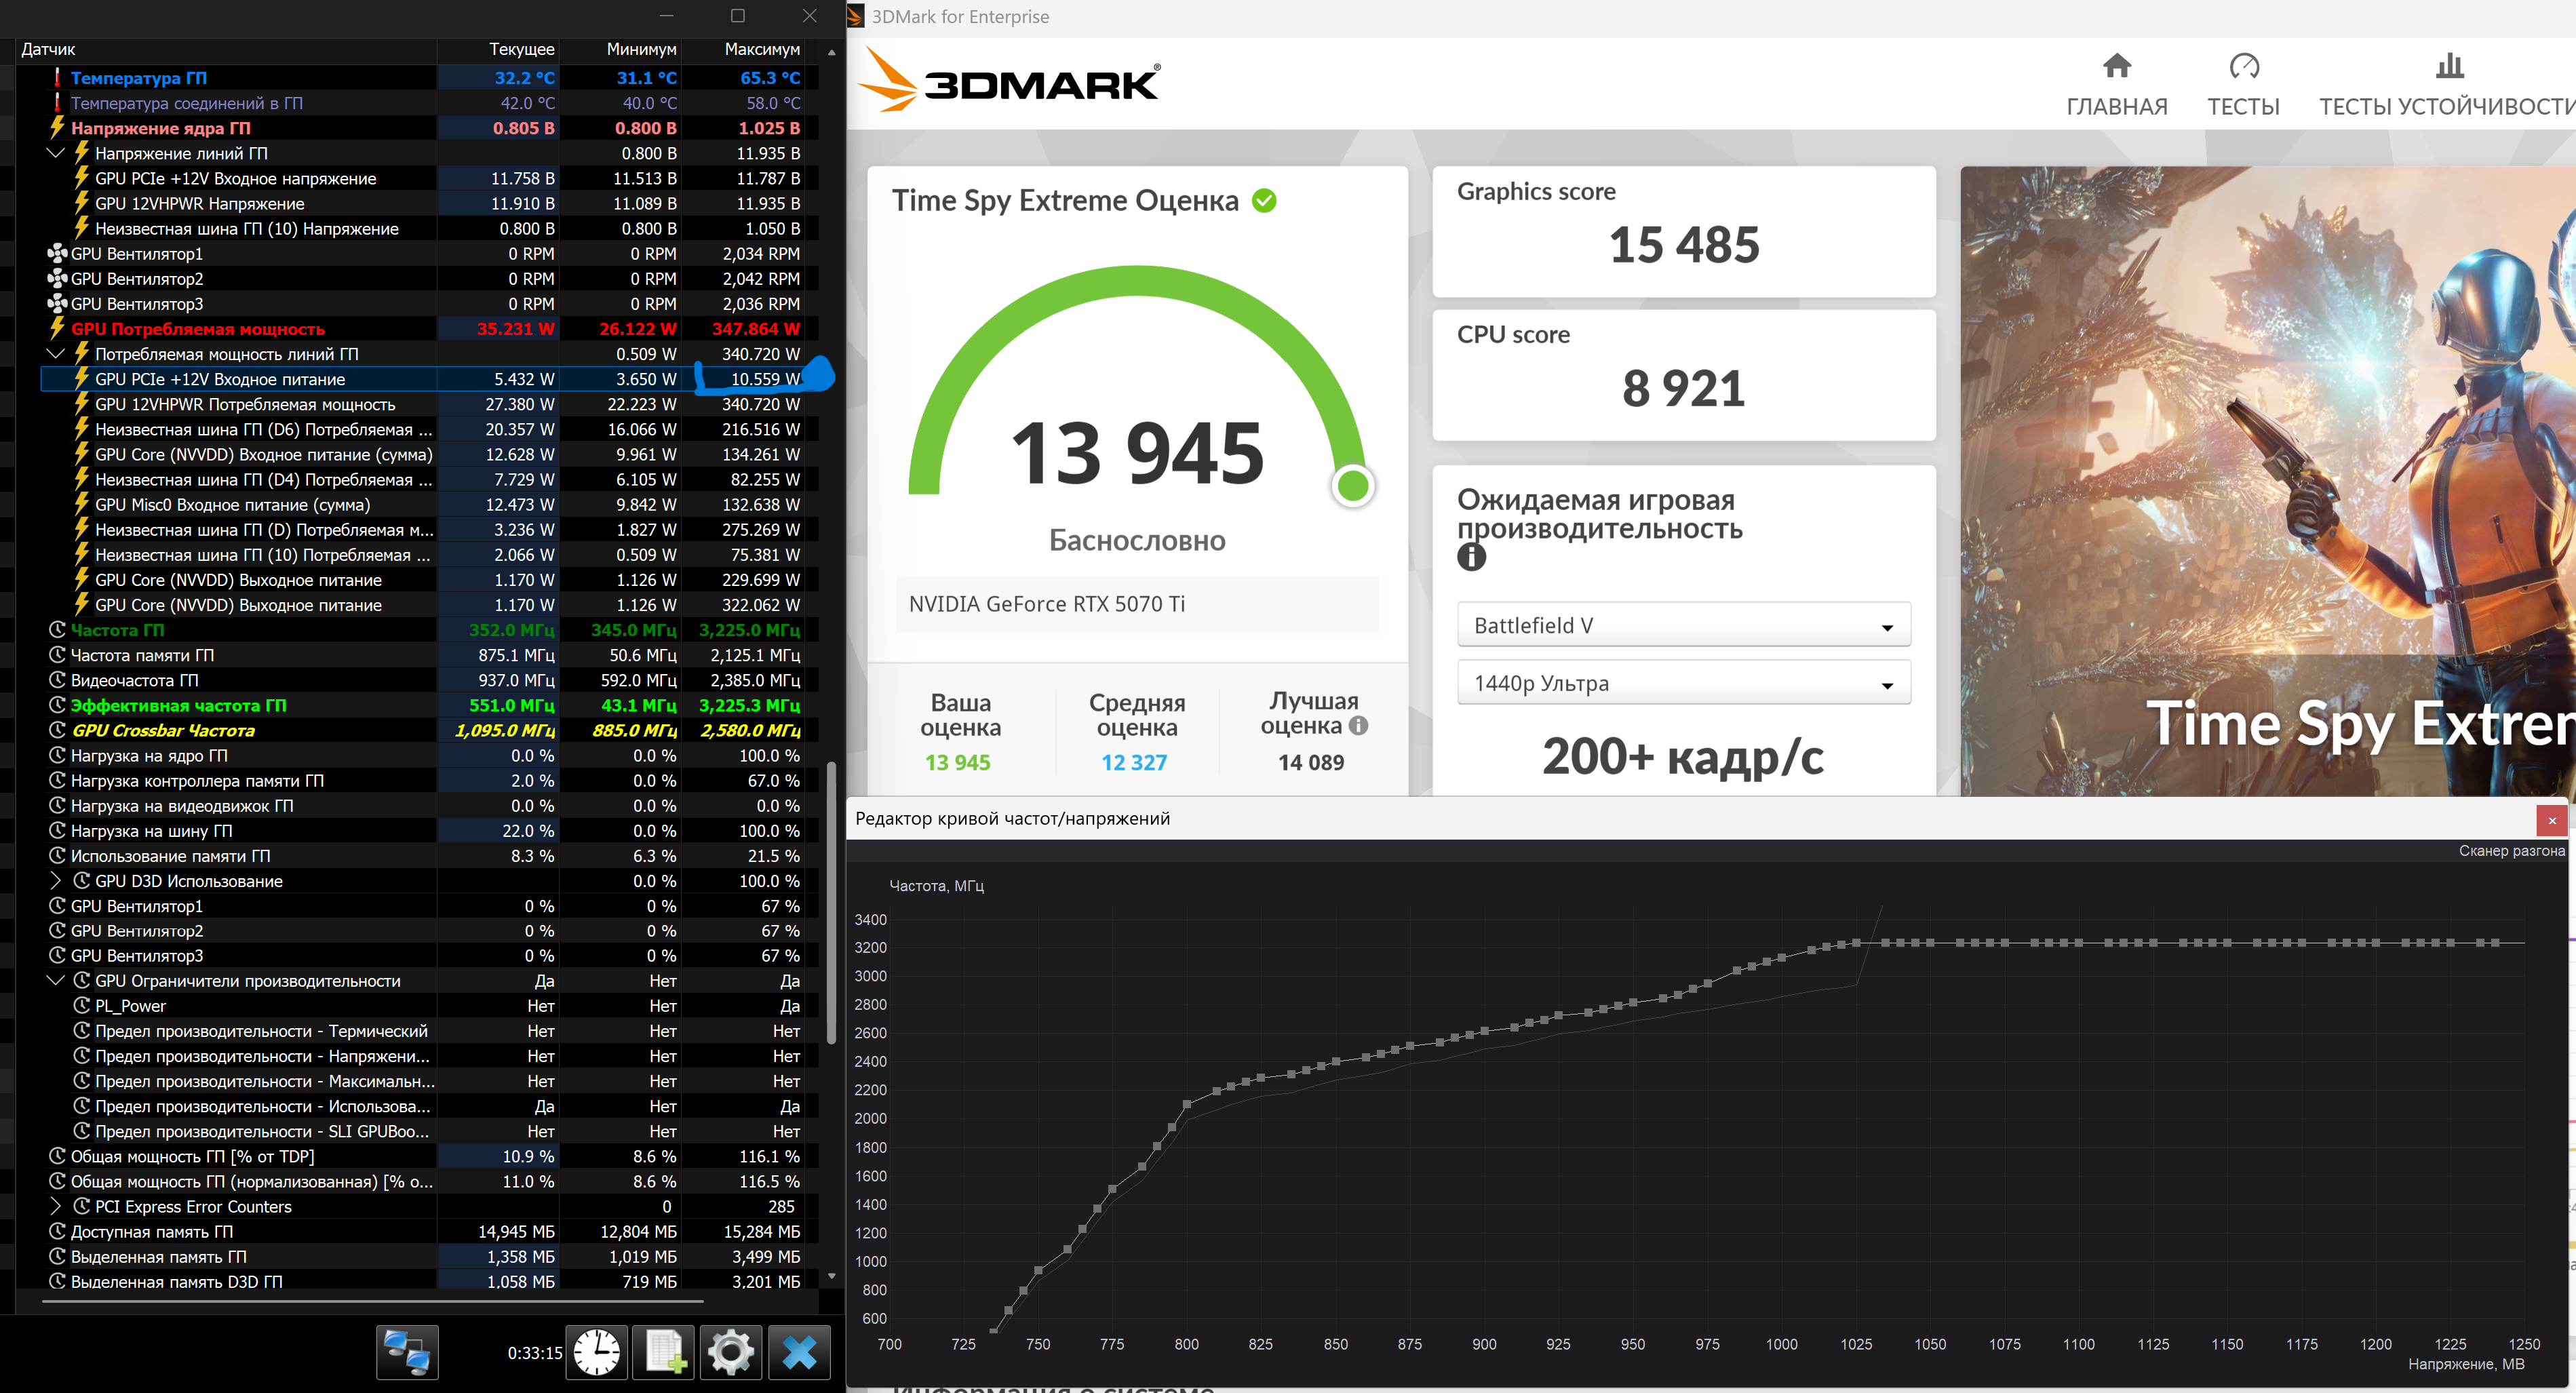This screenshot has height=1393, width=2576.
Task: Close the frequency/voltage curve editor
Action: pos(2551,820)
